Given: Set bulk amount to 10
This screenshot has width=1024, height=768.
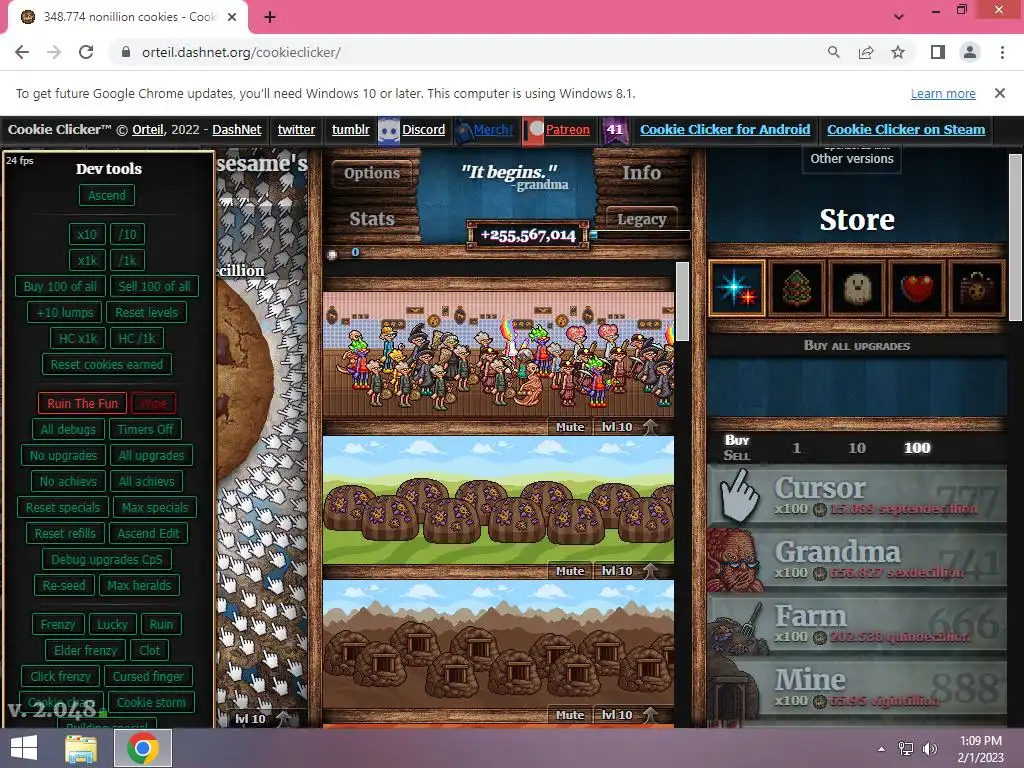Looking at the screenshot, I should [x=857, y=448].
